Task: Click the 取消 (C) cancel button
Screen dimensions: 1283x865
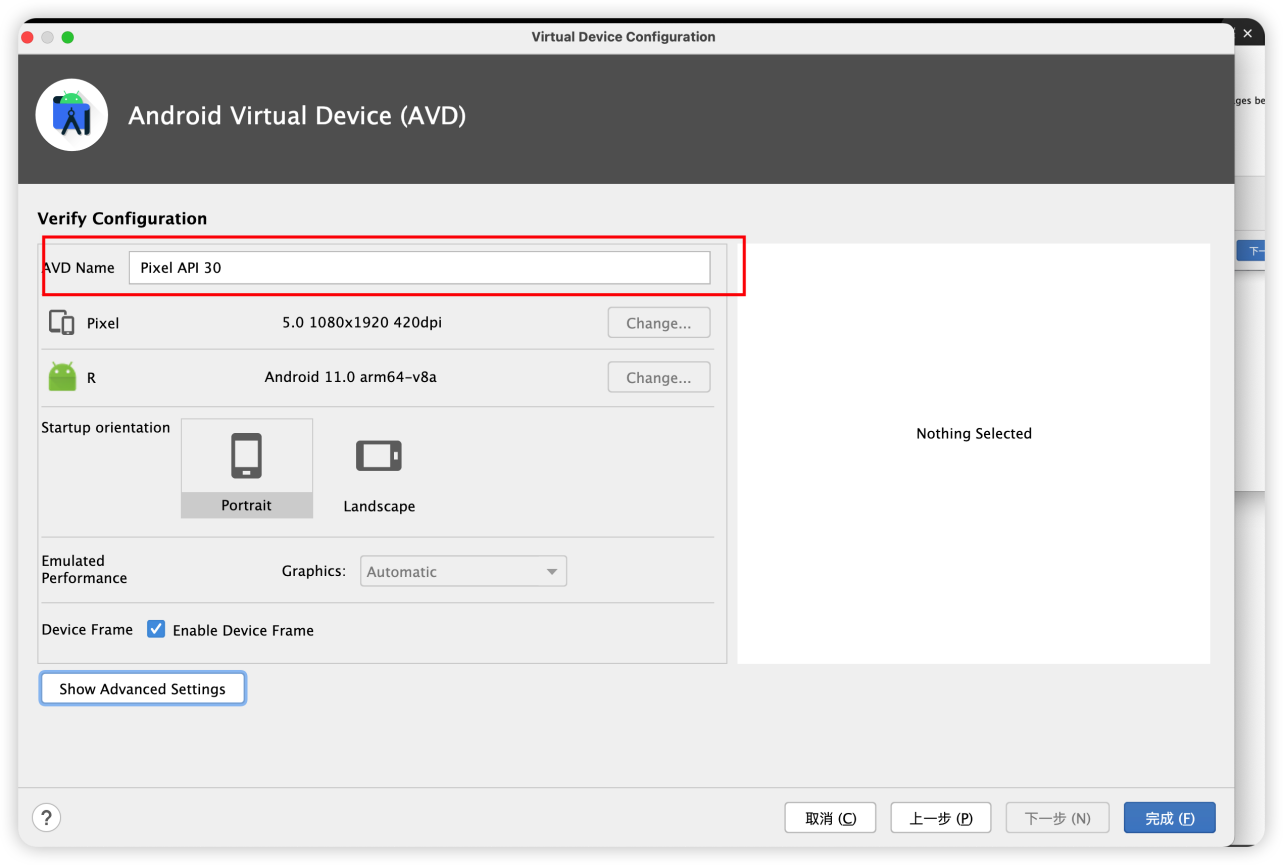Action: click(x=830, y=818)
